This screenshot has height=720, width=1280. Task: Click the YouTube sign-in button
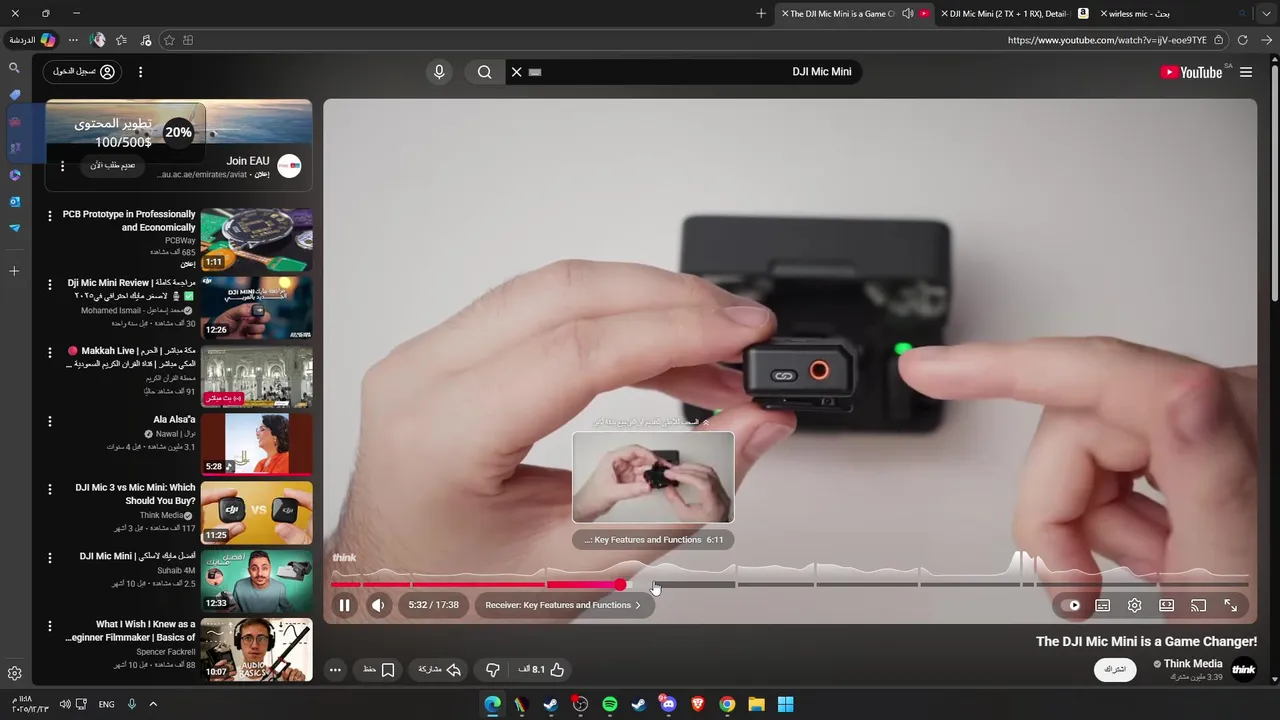83,72
